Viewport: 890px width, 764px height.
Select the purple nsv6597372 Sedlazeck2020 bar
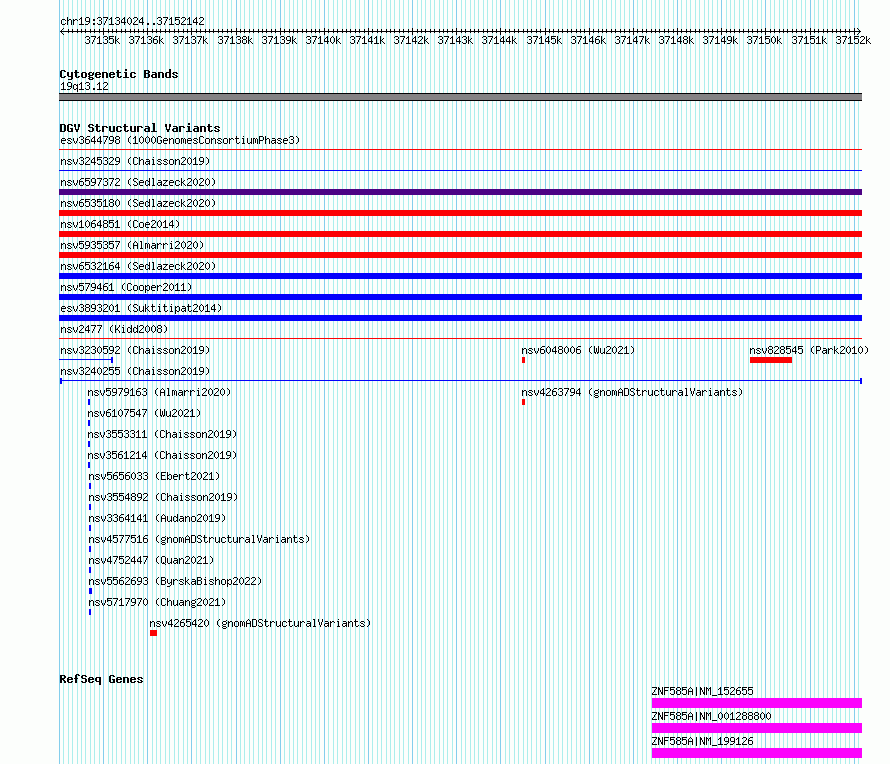point(460,192)
